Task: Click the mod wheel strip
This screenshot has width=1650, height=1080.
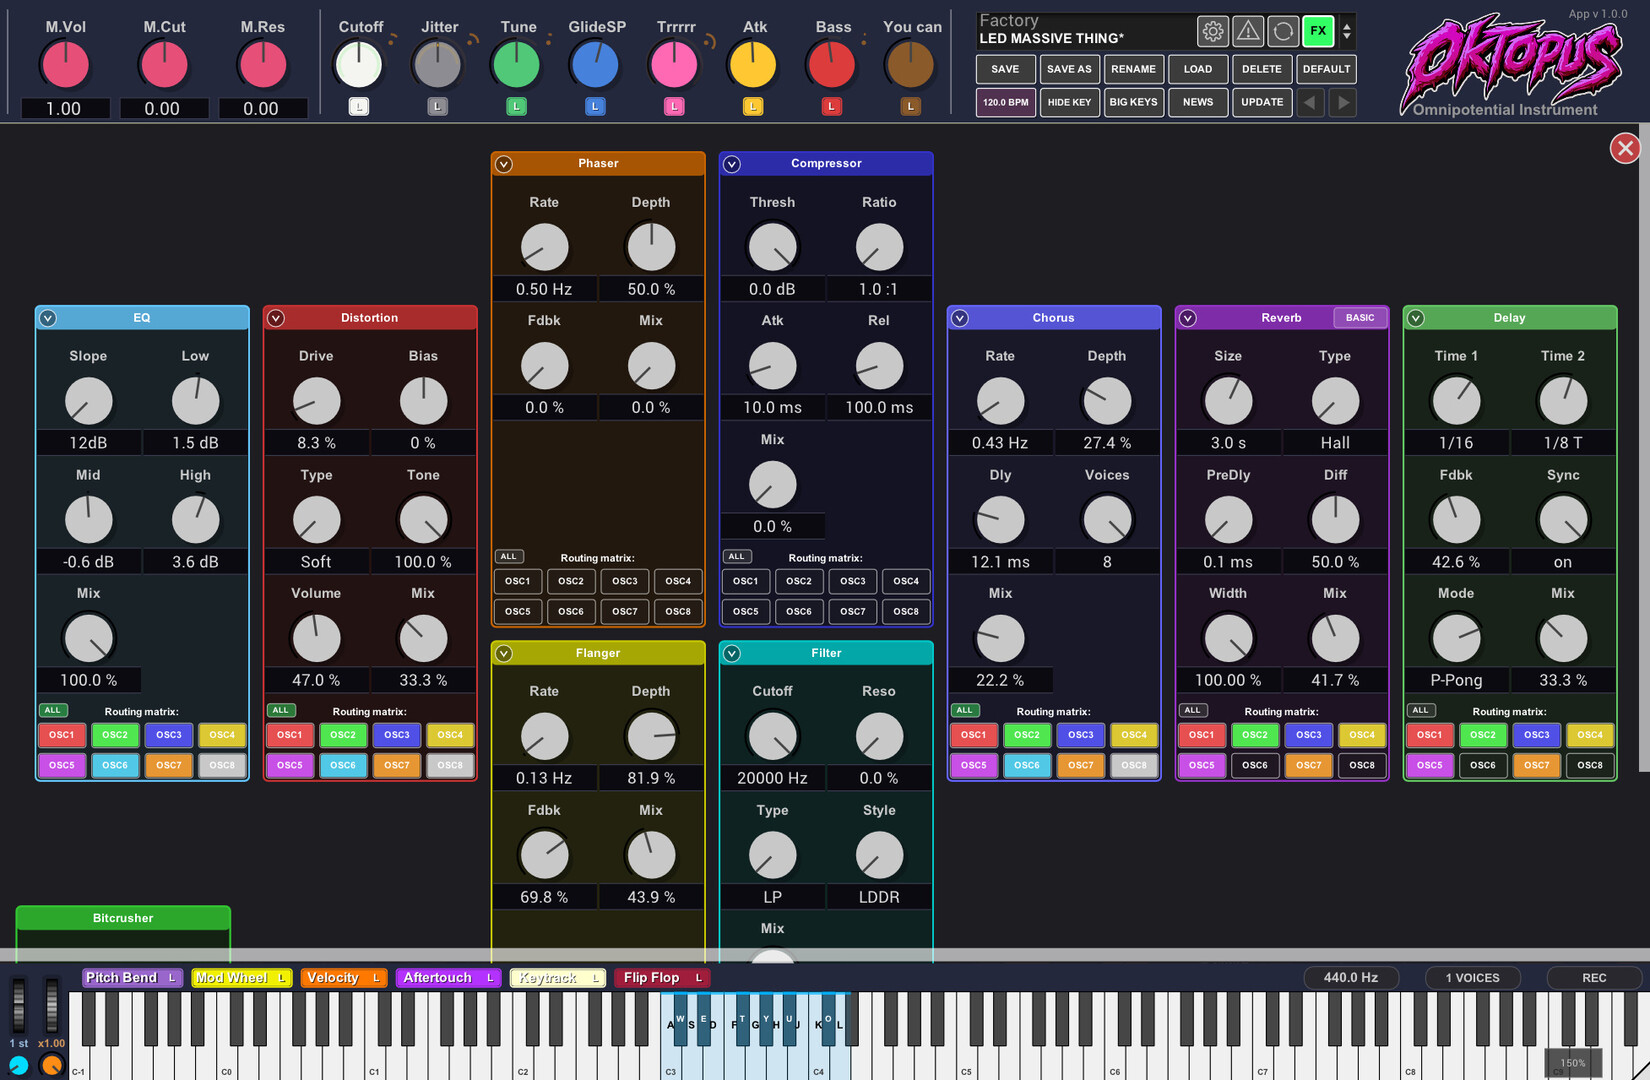Action: 52,1007
